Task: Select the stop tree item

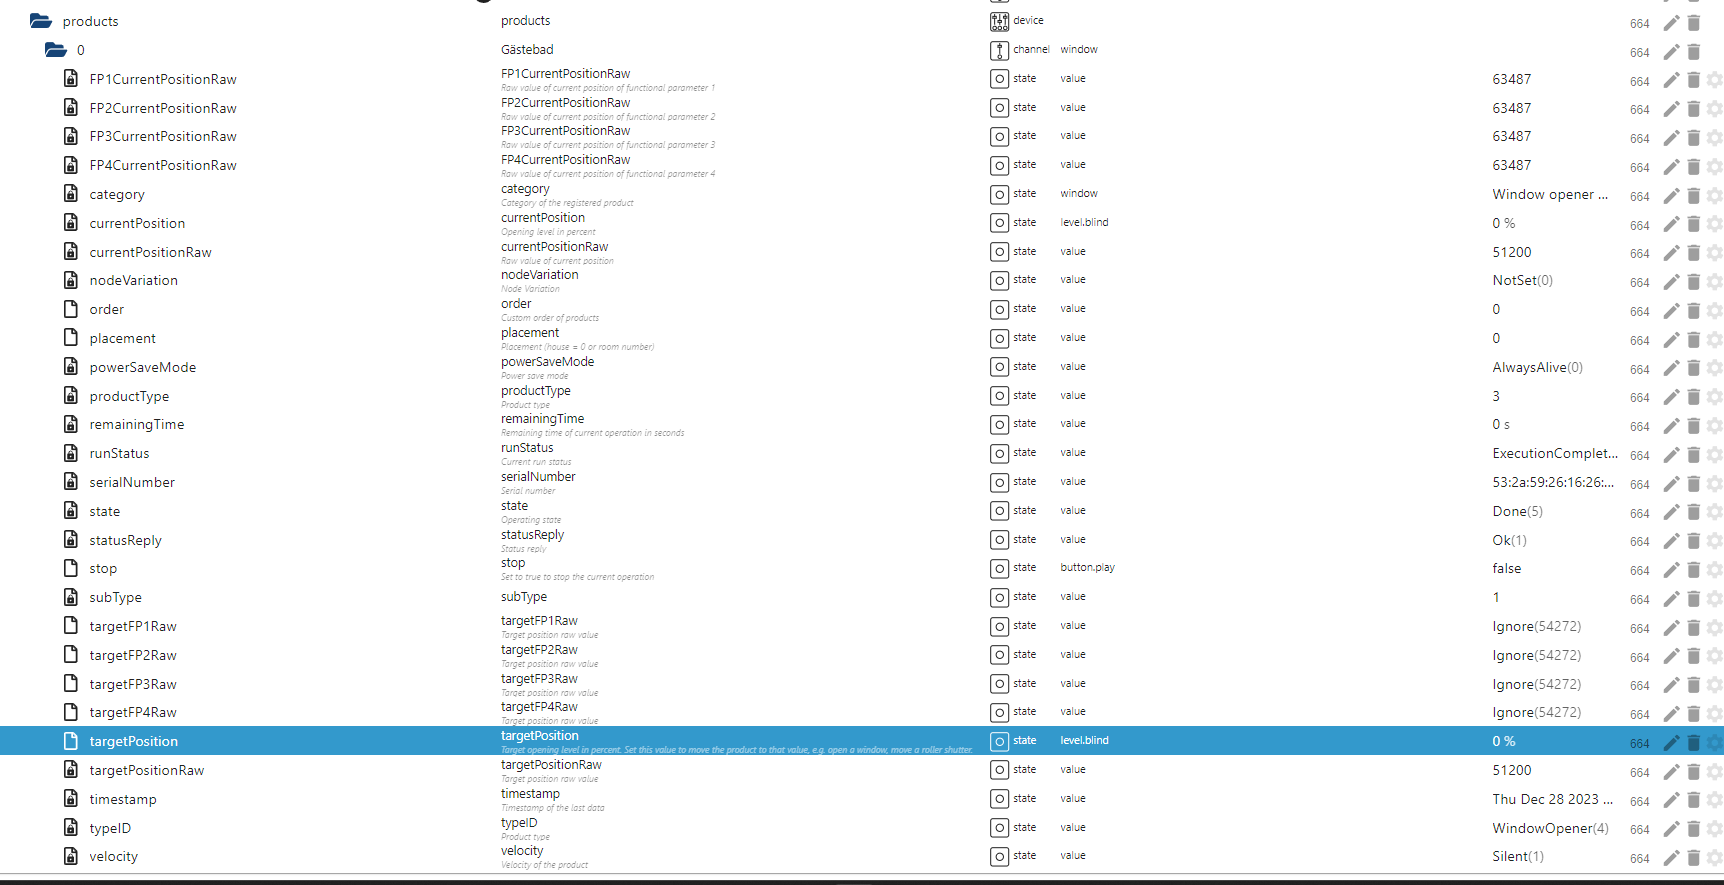Action: tap(103, 568)
